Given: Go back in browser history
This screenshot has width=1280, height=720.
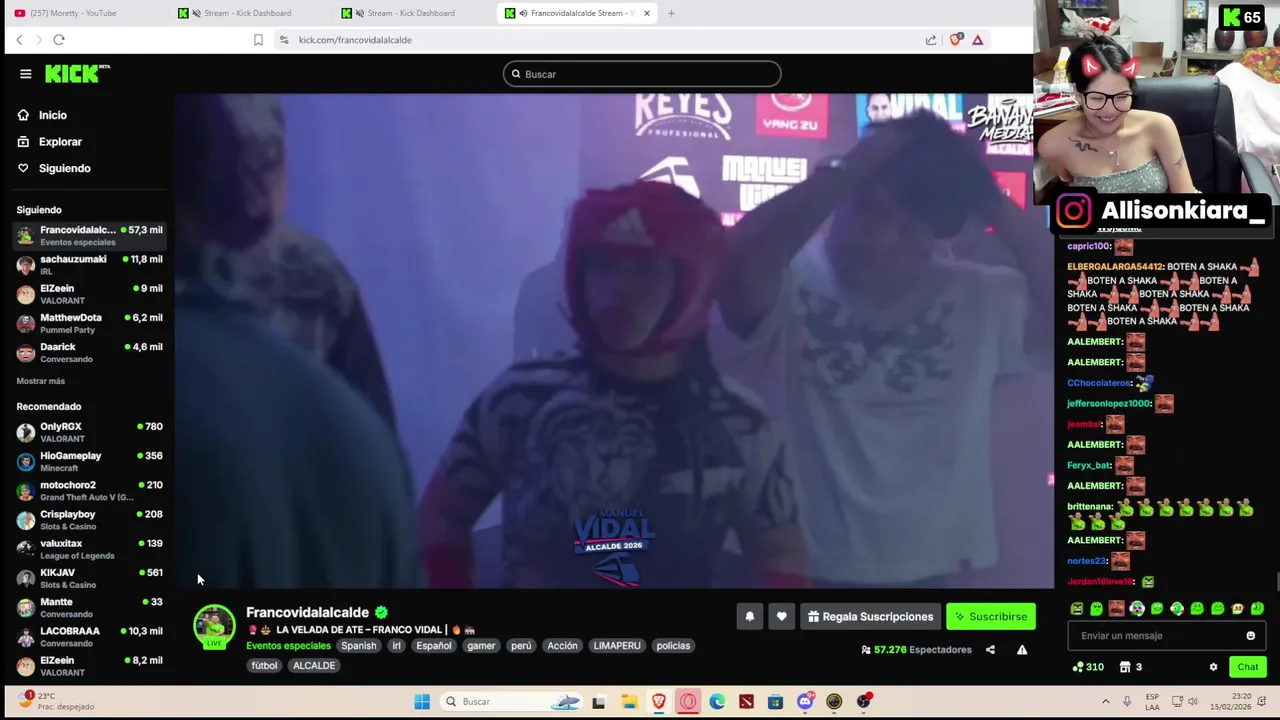Looking at the screenshot, I should [x=19, y=40].
